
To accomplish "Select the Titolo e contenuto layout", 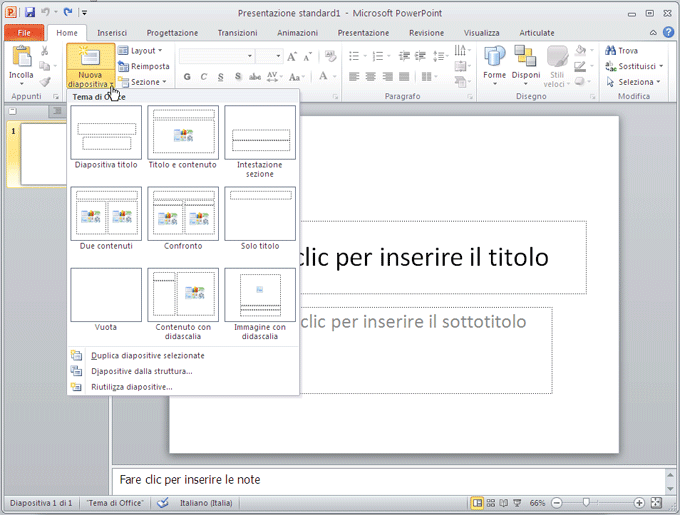I will click(183, 137).
